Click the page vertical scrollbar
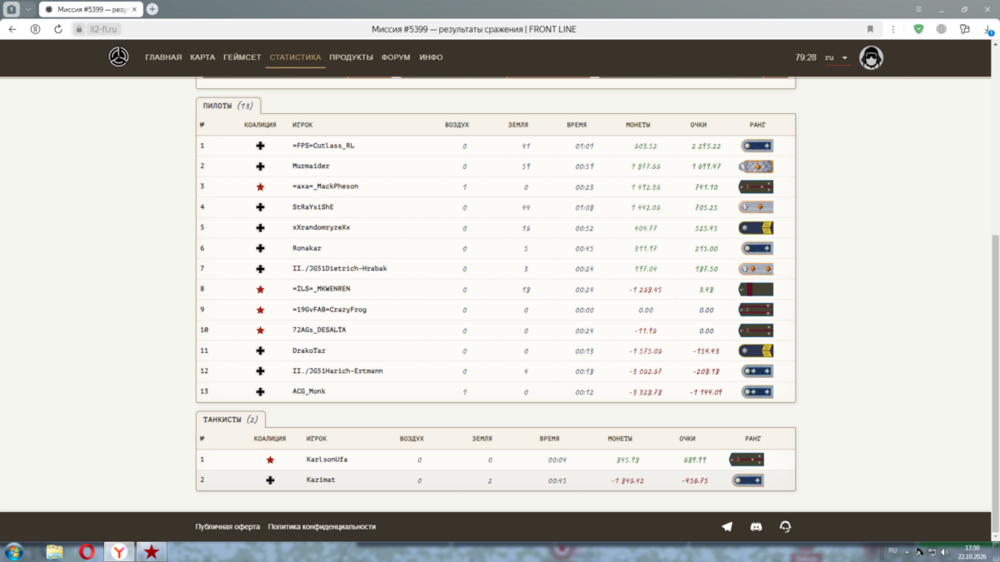 (x=995, y=383)
